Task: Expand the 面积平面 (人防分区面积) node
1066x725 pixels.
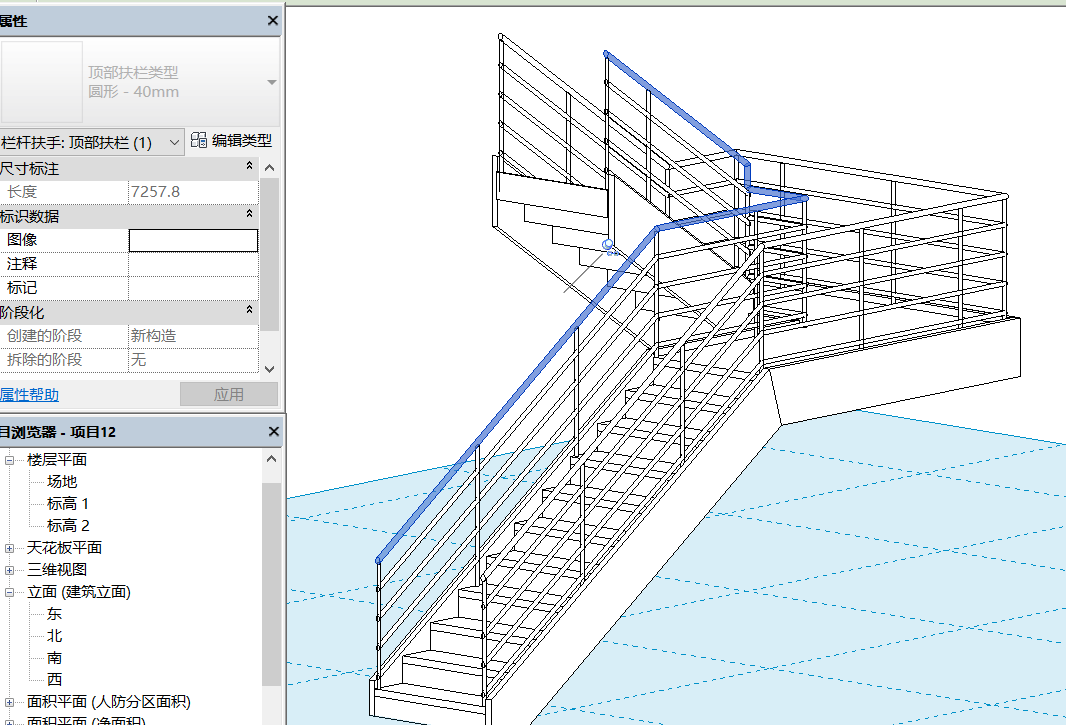Action: [10, 702]
